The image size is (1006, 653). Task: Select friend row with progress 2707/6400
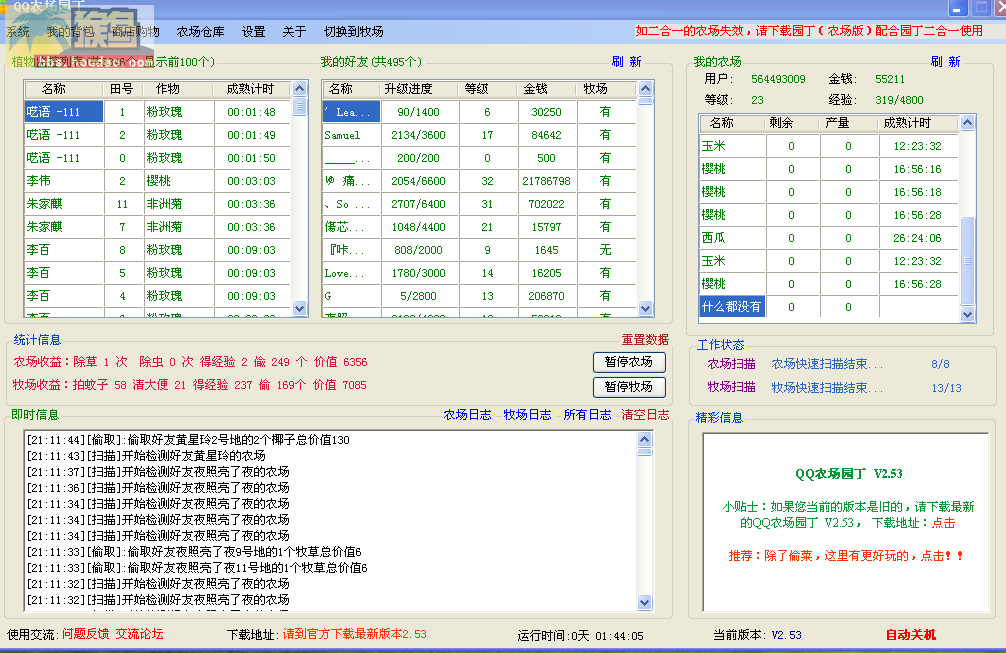[x=479, y=204]
